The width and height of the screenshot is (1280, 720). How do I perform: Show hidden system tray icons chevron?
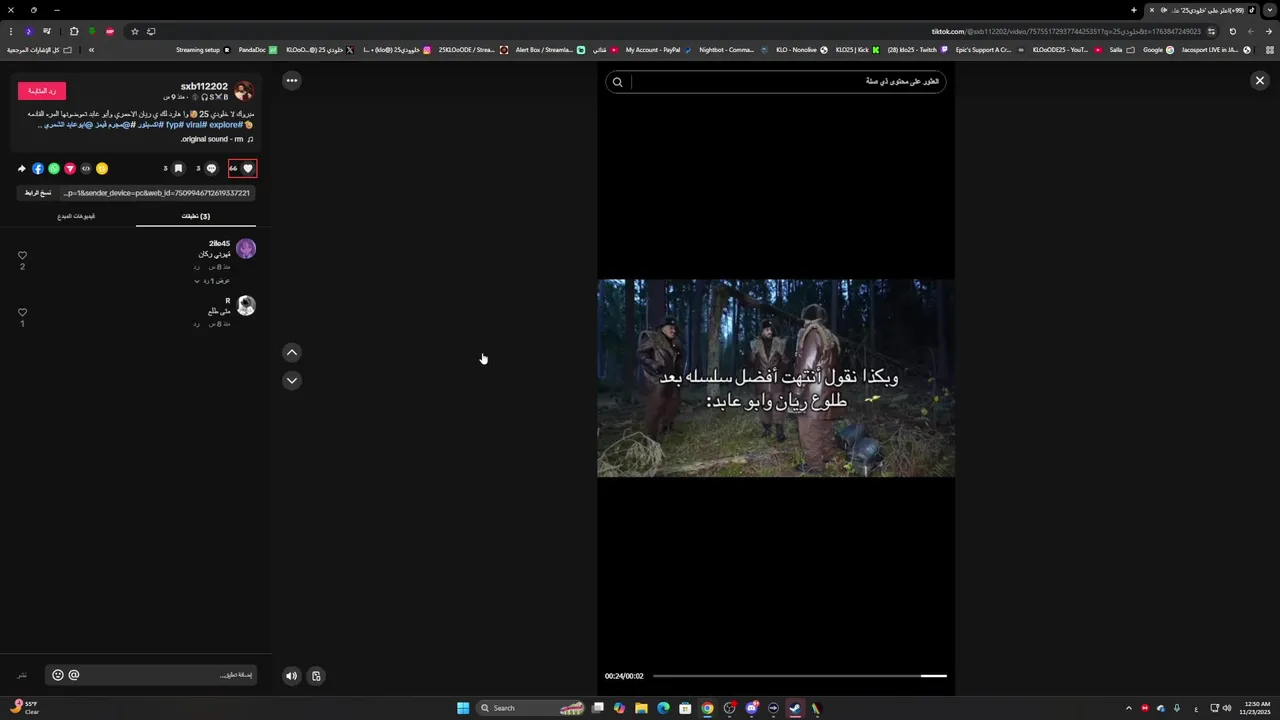point(1129,708)
